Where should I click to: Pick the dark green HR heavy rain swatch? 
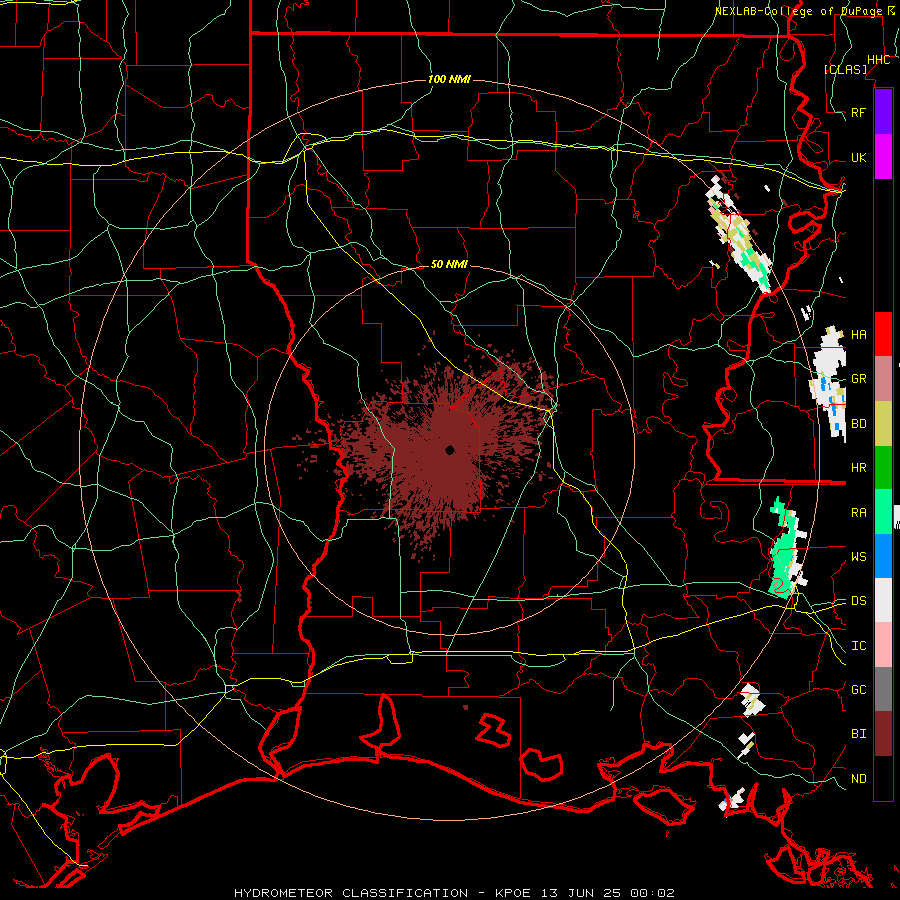pyautogui.click(x=883, y=468)
